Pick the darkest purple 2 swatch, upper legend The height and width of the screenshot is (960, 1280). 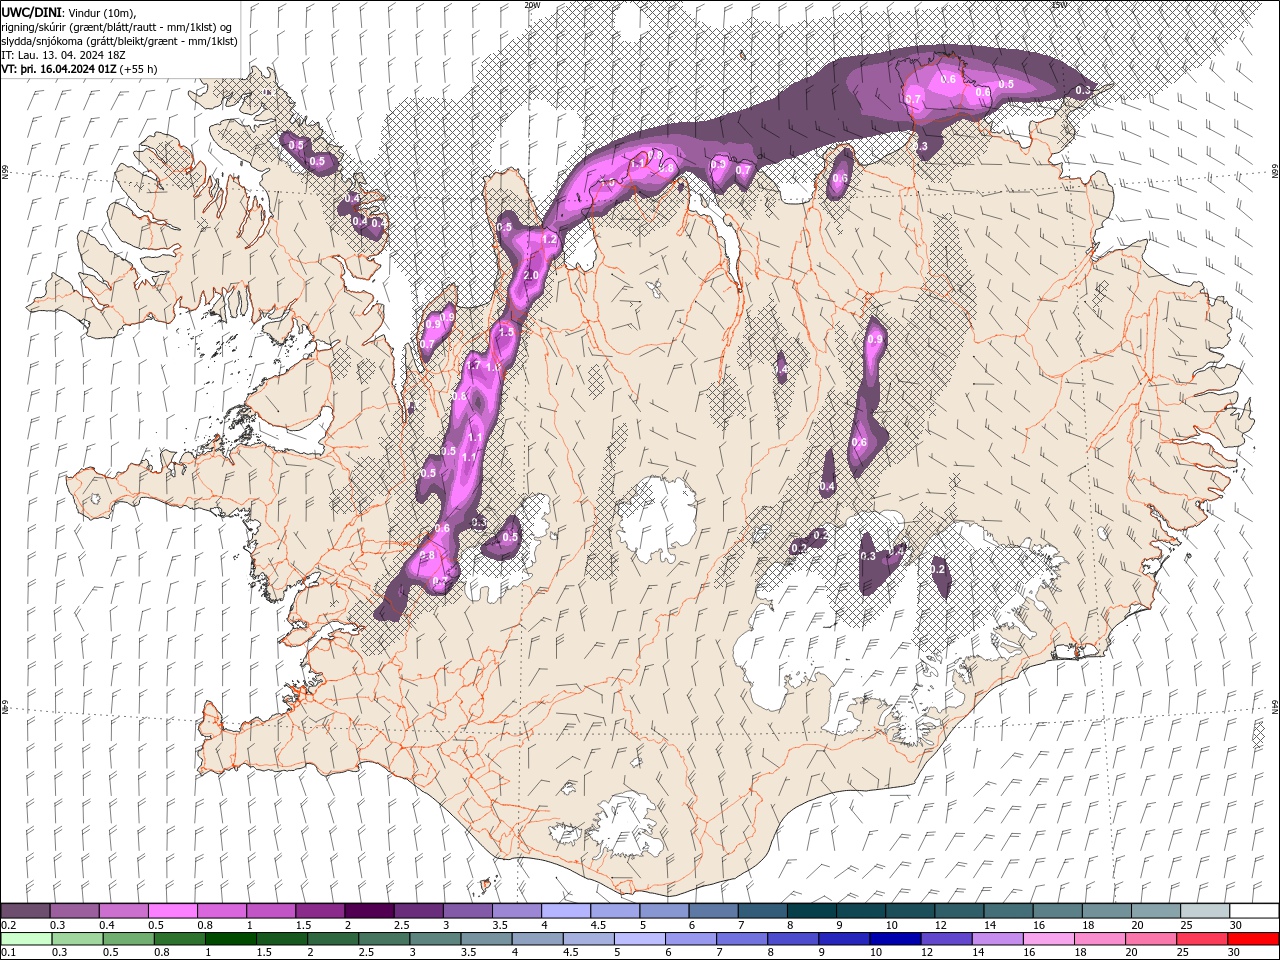pyautogui.click(x=369, y=911)
